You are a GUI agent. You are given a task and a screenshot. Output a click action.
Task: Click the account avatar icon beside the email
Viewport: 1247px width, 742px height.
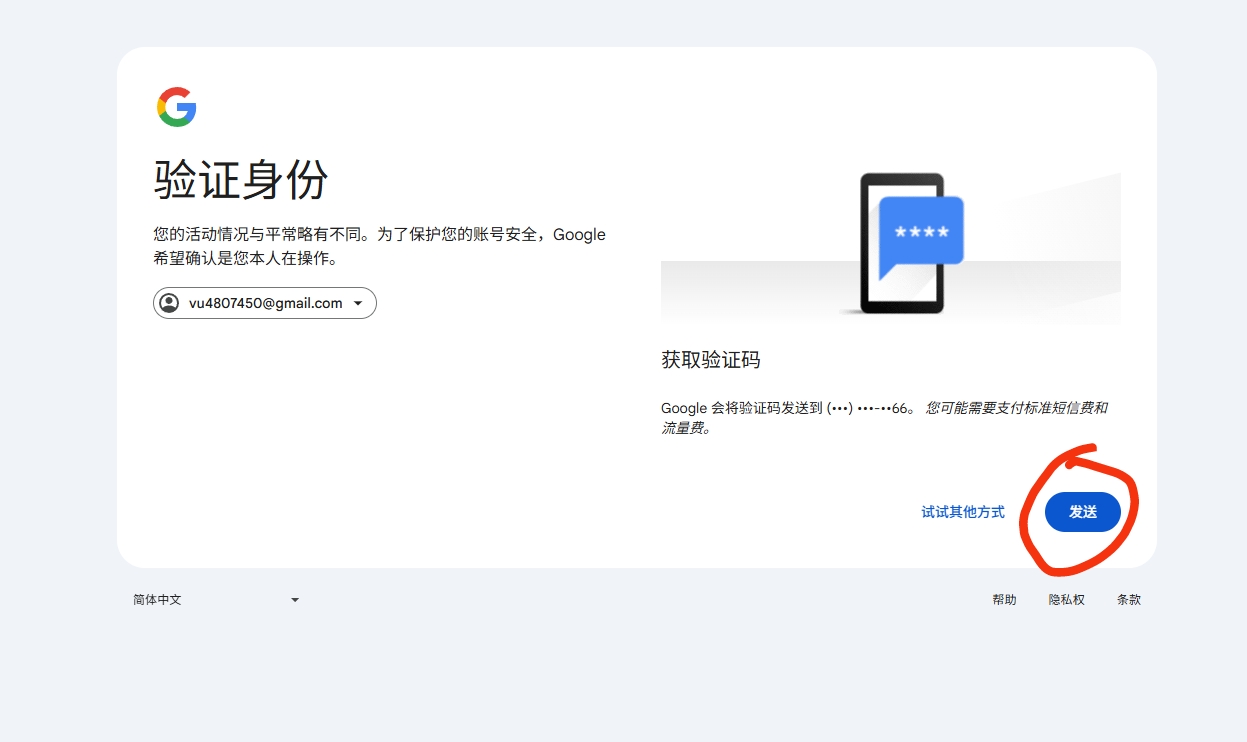pos(170,303)
